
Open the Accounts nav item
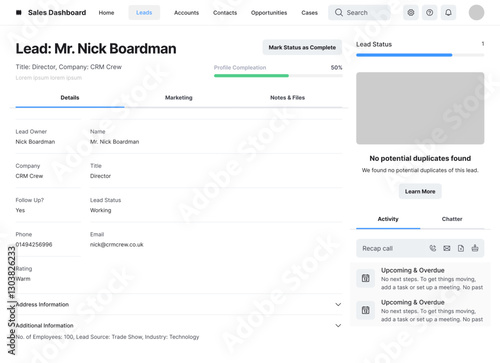[x=186, y=13]
